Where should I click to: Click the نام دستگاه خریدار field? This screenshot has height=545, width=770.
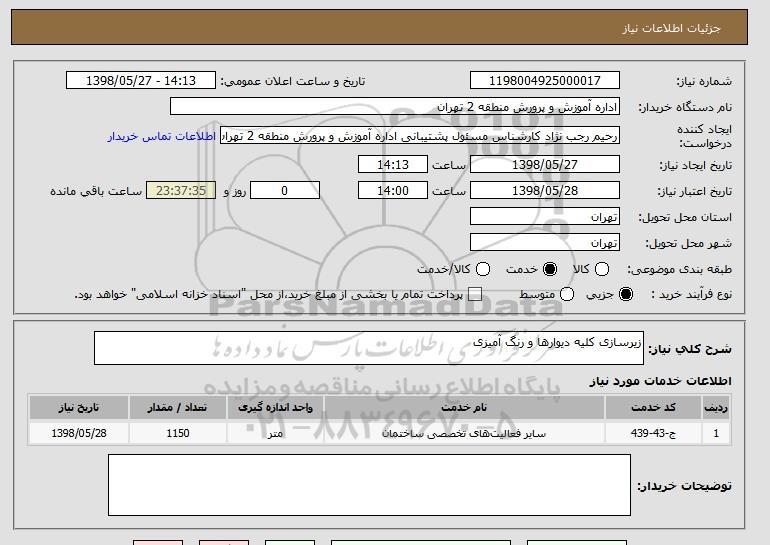(x=395, y=107)
